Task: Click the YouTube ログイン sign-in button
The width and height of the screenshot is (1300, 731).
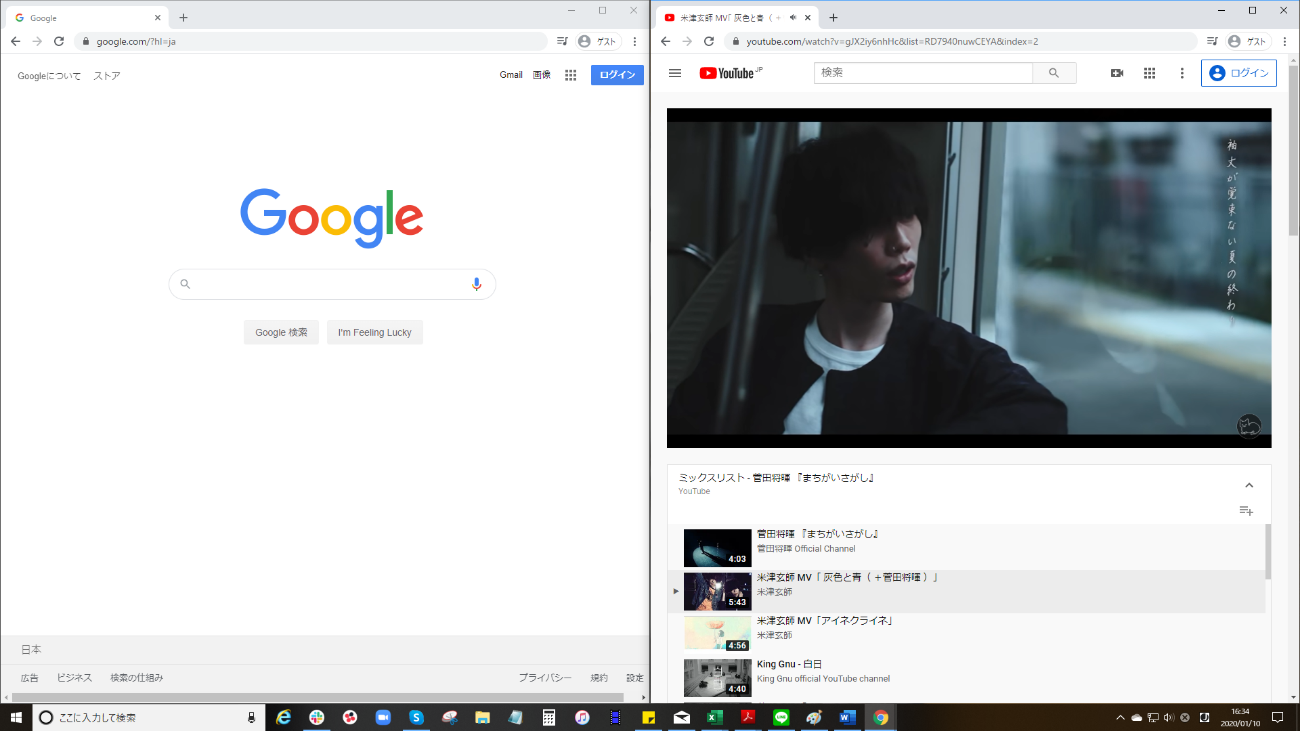Action: pos(1238,73)
